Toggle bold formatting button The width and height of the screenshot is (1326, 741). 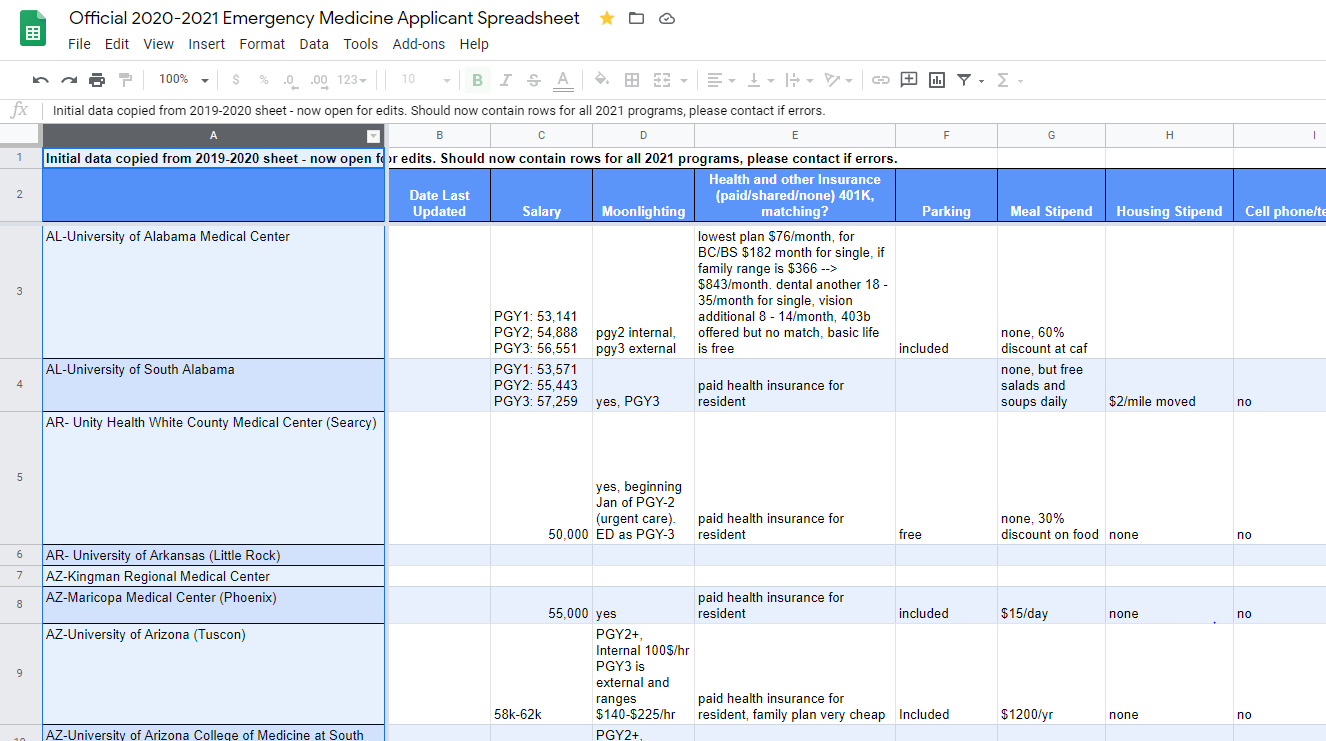pos(477,80)
